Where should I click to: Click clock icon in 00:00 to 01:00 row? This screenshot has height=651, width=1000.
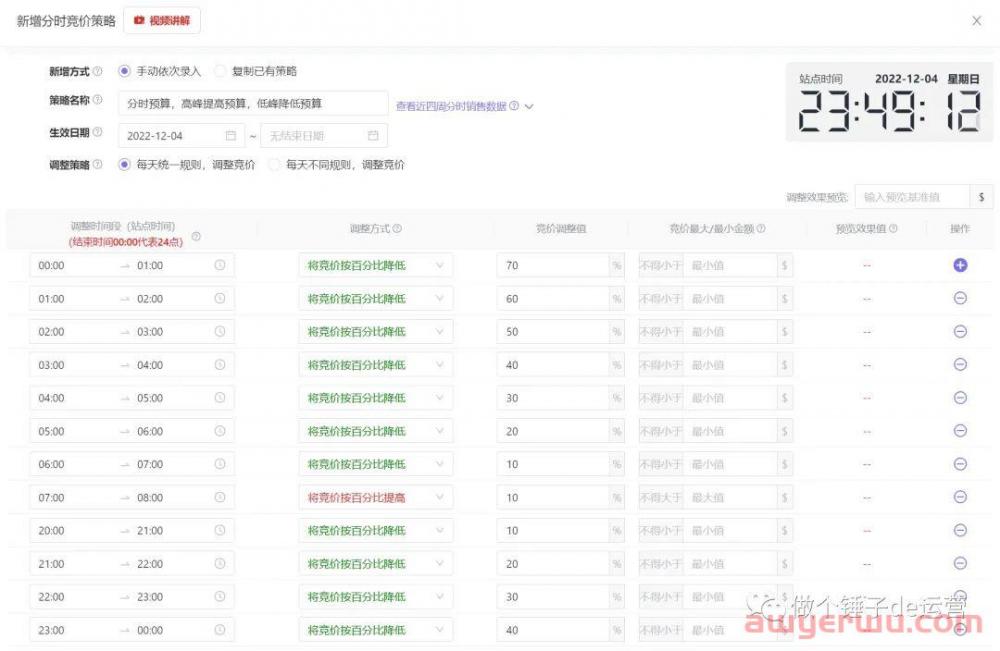coord(220,266)
